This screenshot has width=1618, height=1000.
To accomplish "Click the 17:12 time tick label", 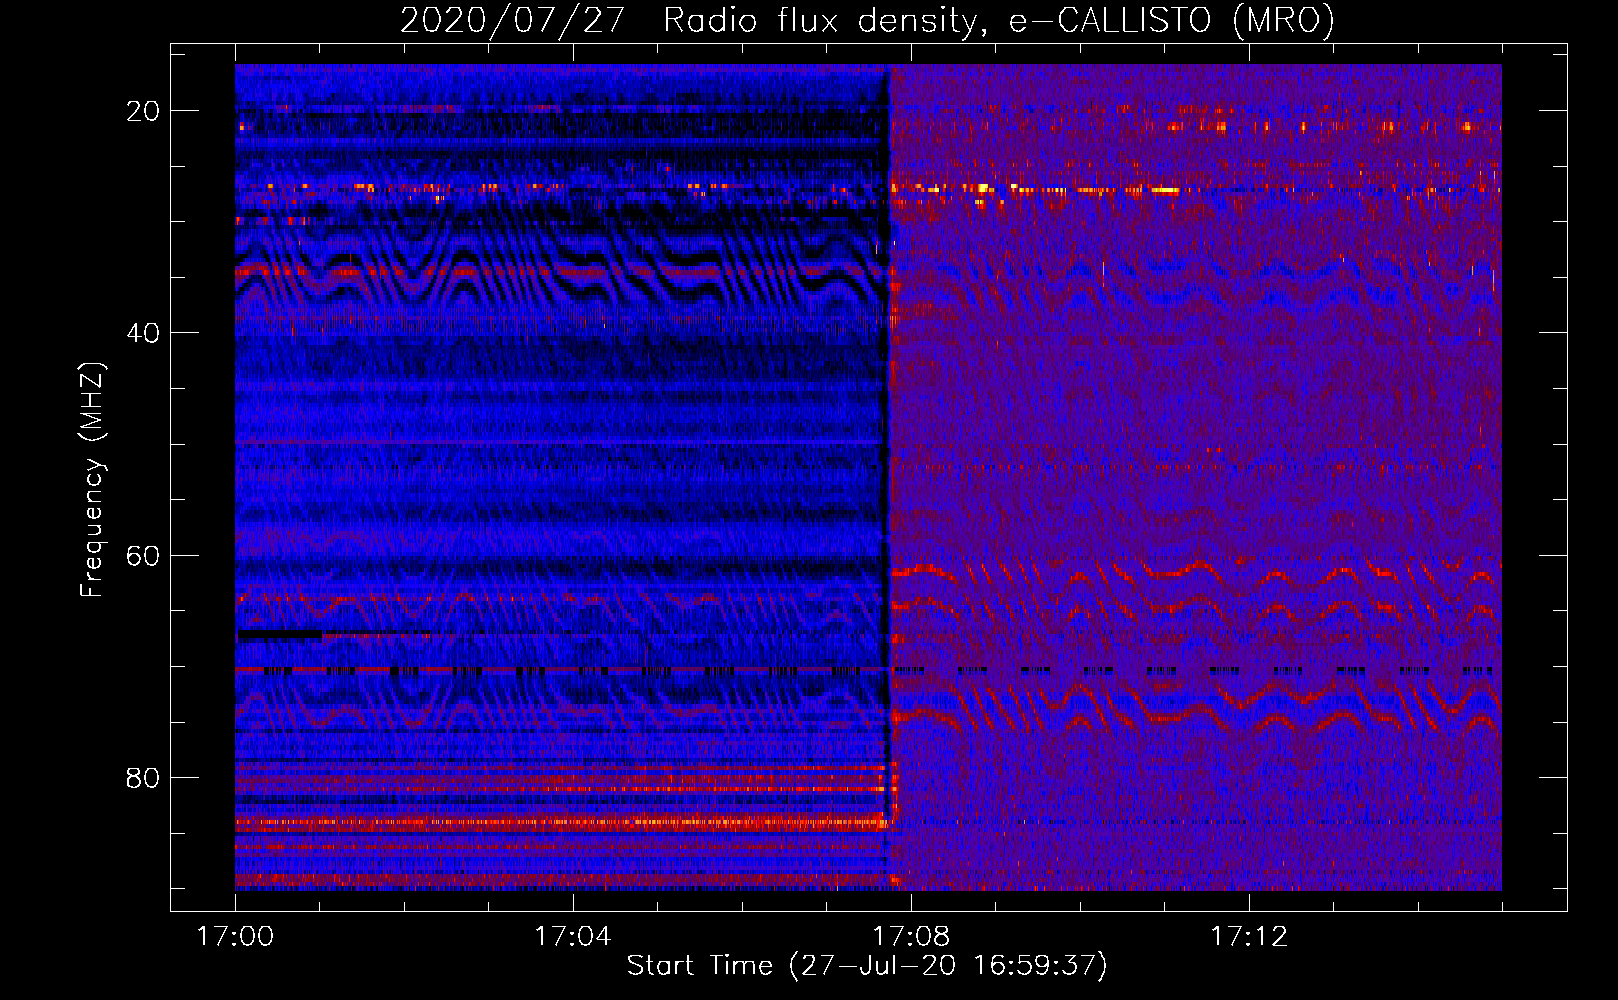I will click(x=1249, y=936).
